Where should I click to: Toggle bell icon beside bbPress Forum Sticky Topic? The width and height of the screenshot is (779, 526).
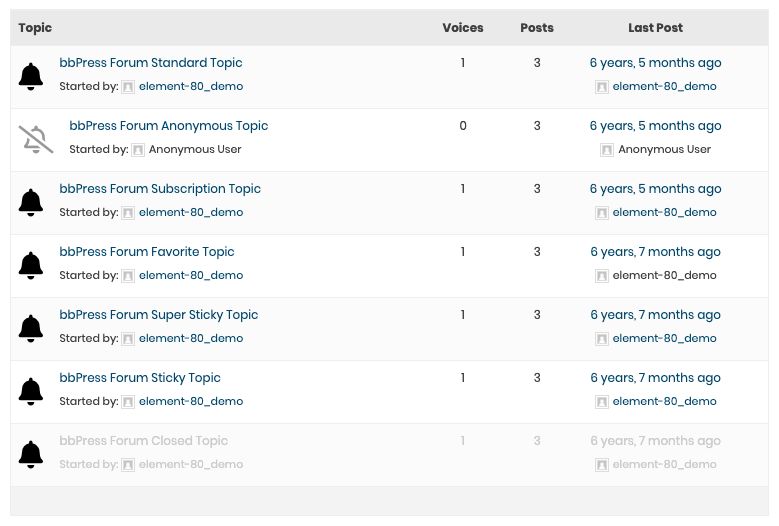coord(31,392)
